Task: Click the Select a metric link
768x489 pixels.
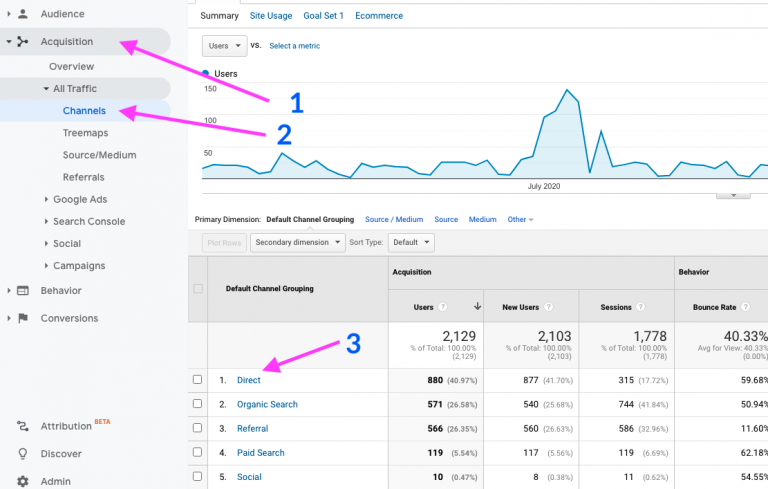Action: click(294, 46)
